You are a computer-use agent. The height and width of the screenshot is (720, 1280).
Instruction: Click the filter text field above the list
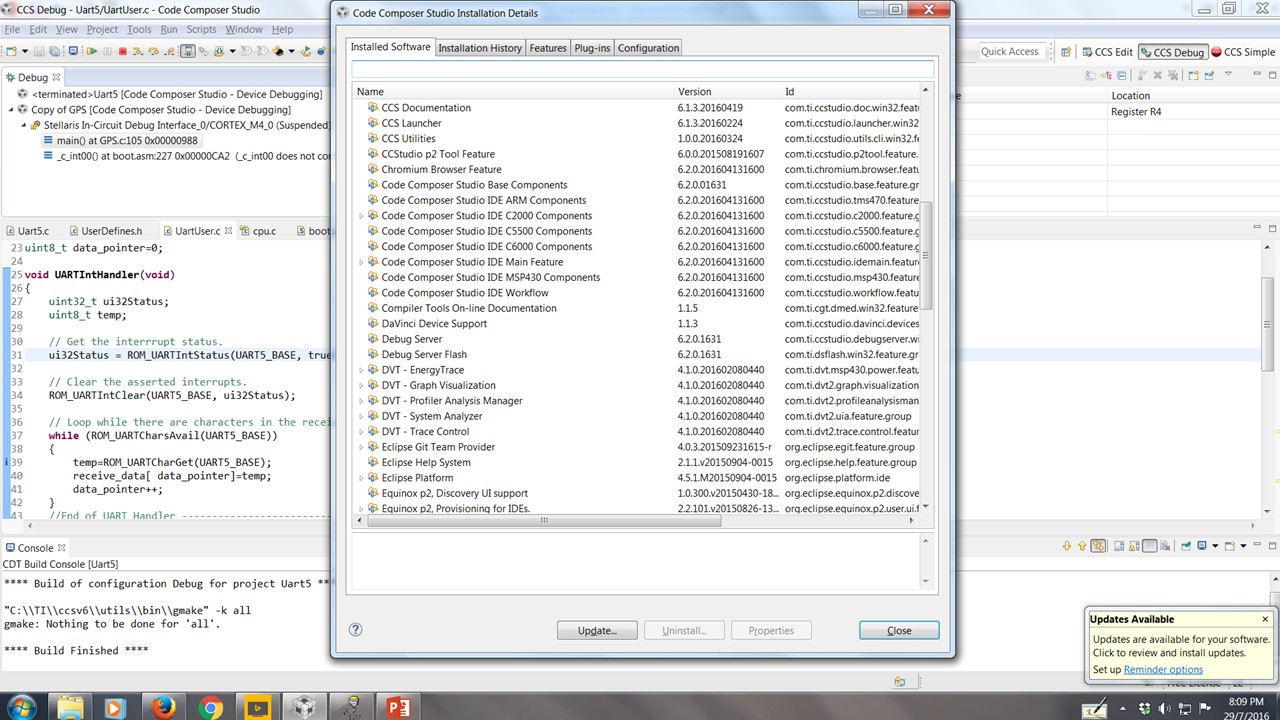click(642, 69)
